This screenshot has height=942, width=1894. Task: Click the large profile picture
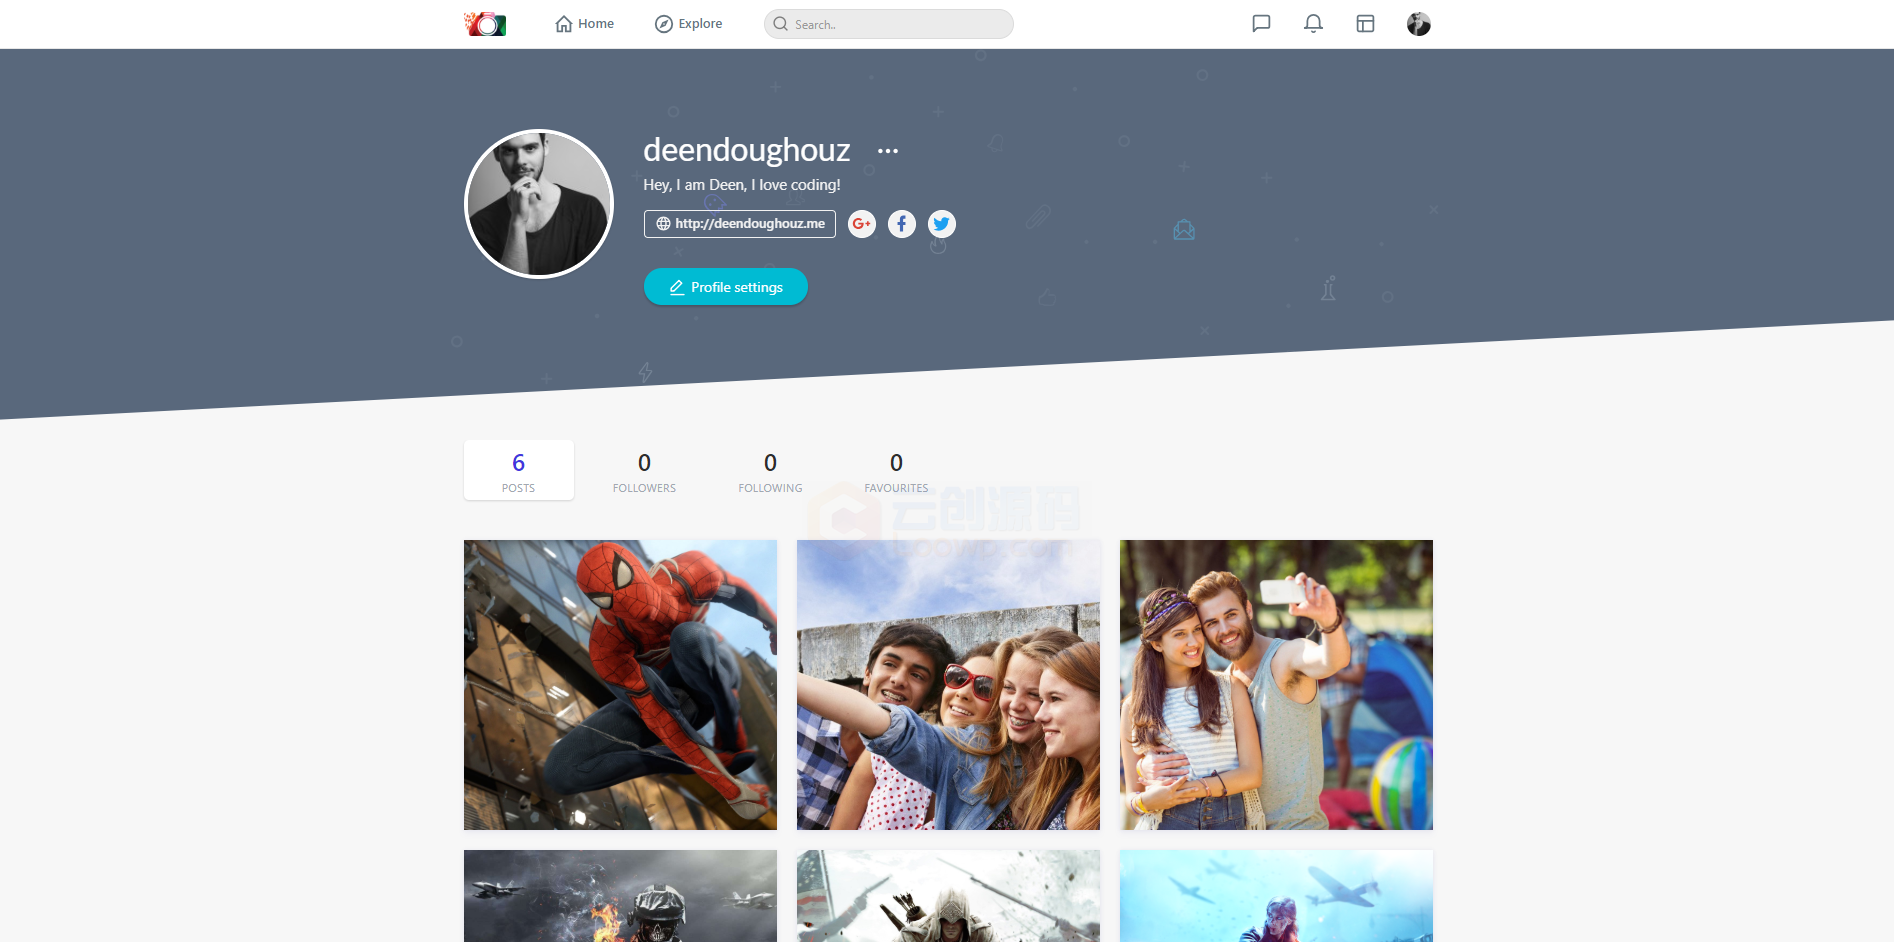point(539,204)
